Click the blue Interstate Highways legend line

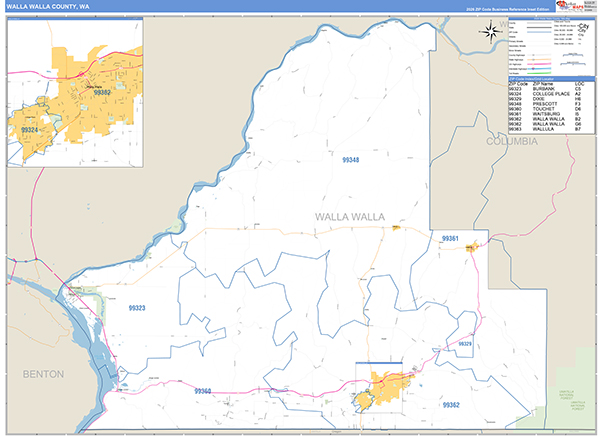[539, 69]
